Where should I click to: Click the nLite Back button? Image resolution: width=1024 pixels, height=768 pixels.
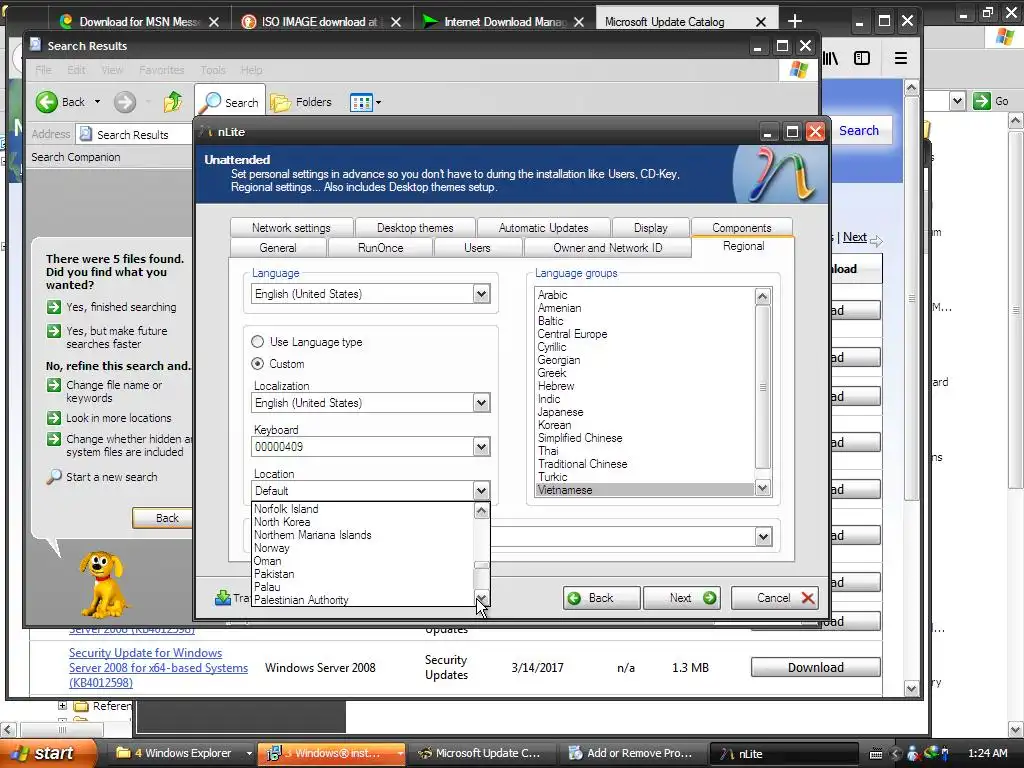coord(601,598)
